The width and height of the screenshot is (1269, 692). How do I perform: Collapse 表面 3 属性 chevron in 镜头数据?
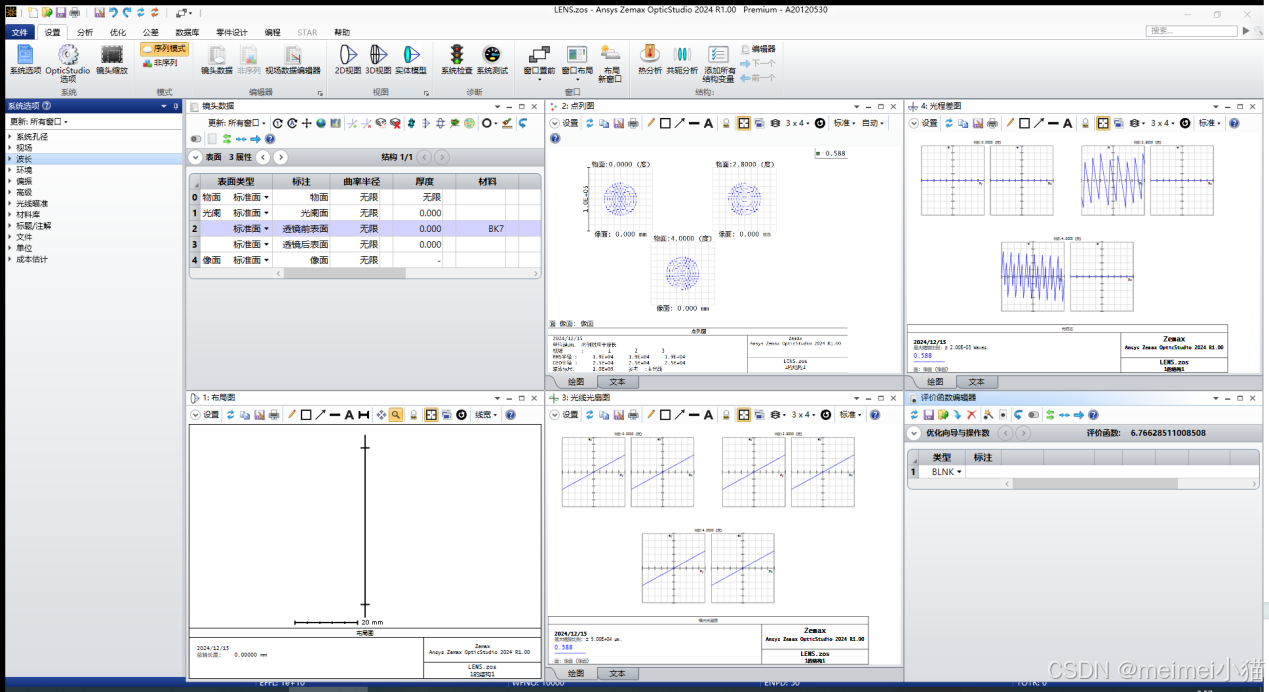click(196, 157)
